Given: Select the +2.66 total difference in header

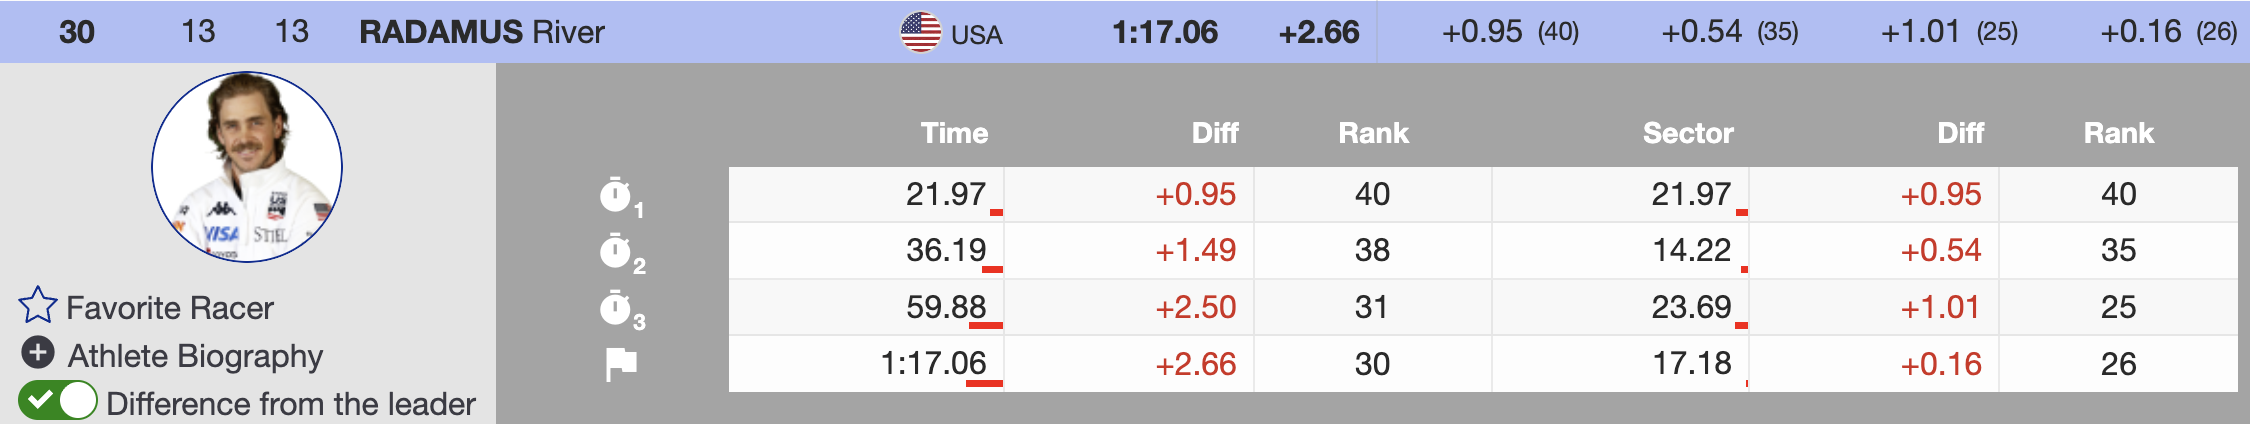Looking at the screenshot, I should click(x=1319, y=32).
